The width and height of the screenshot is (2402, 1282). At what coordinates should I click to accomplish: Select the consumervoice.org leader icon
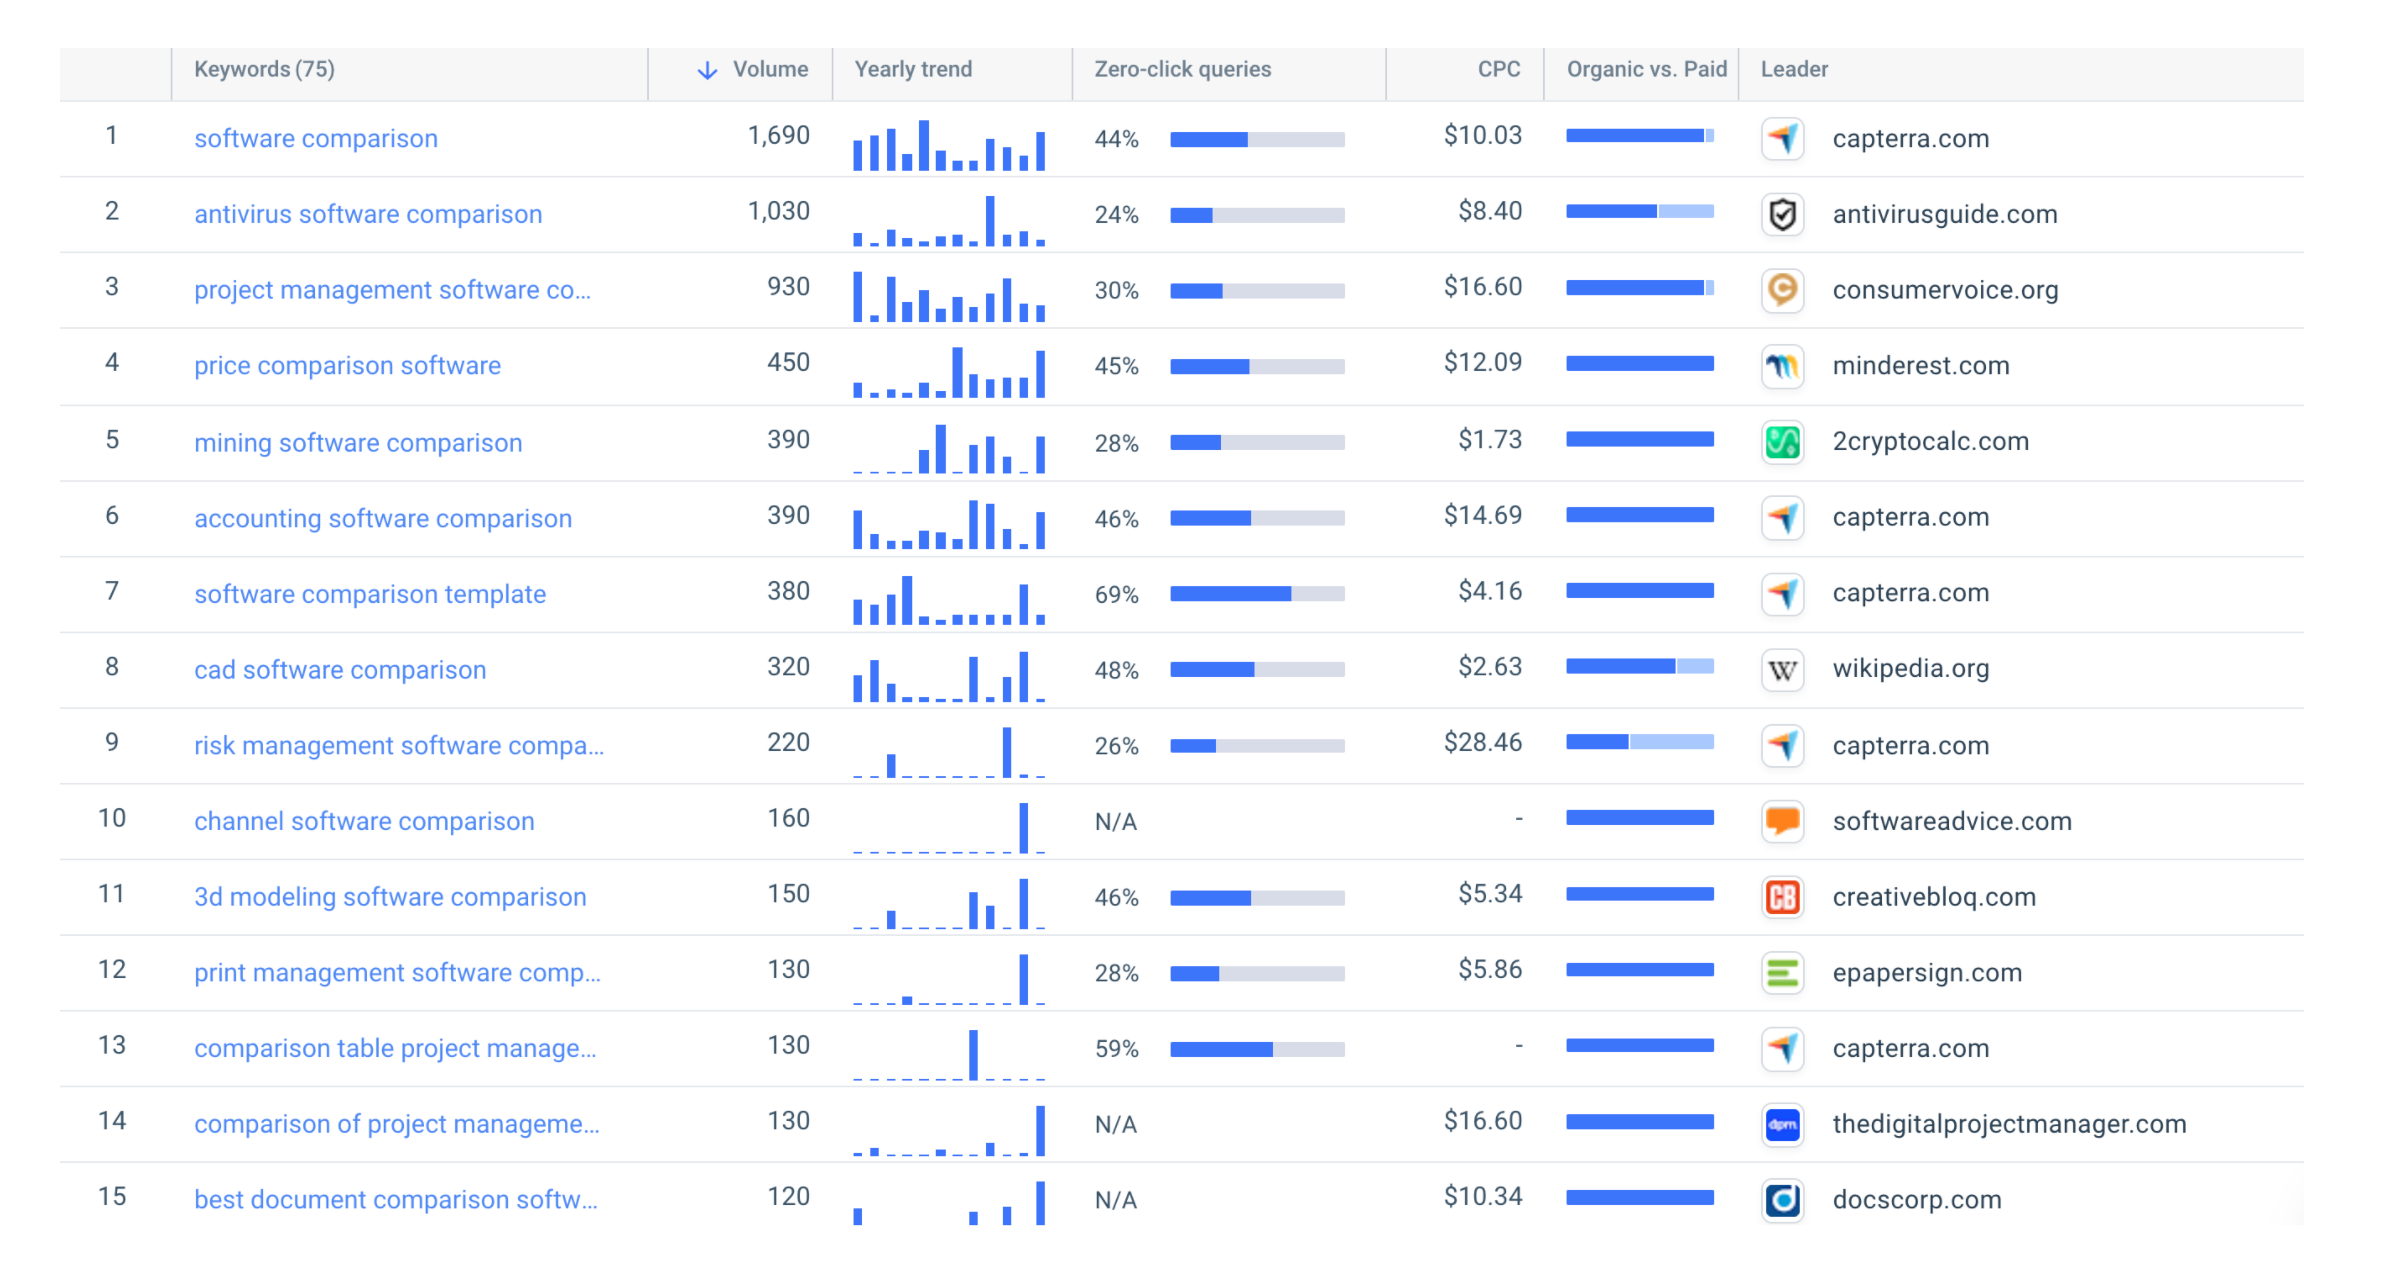1782,290
